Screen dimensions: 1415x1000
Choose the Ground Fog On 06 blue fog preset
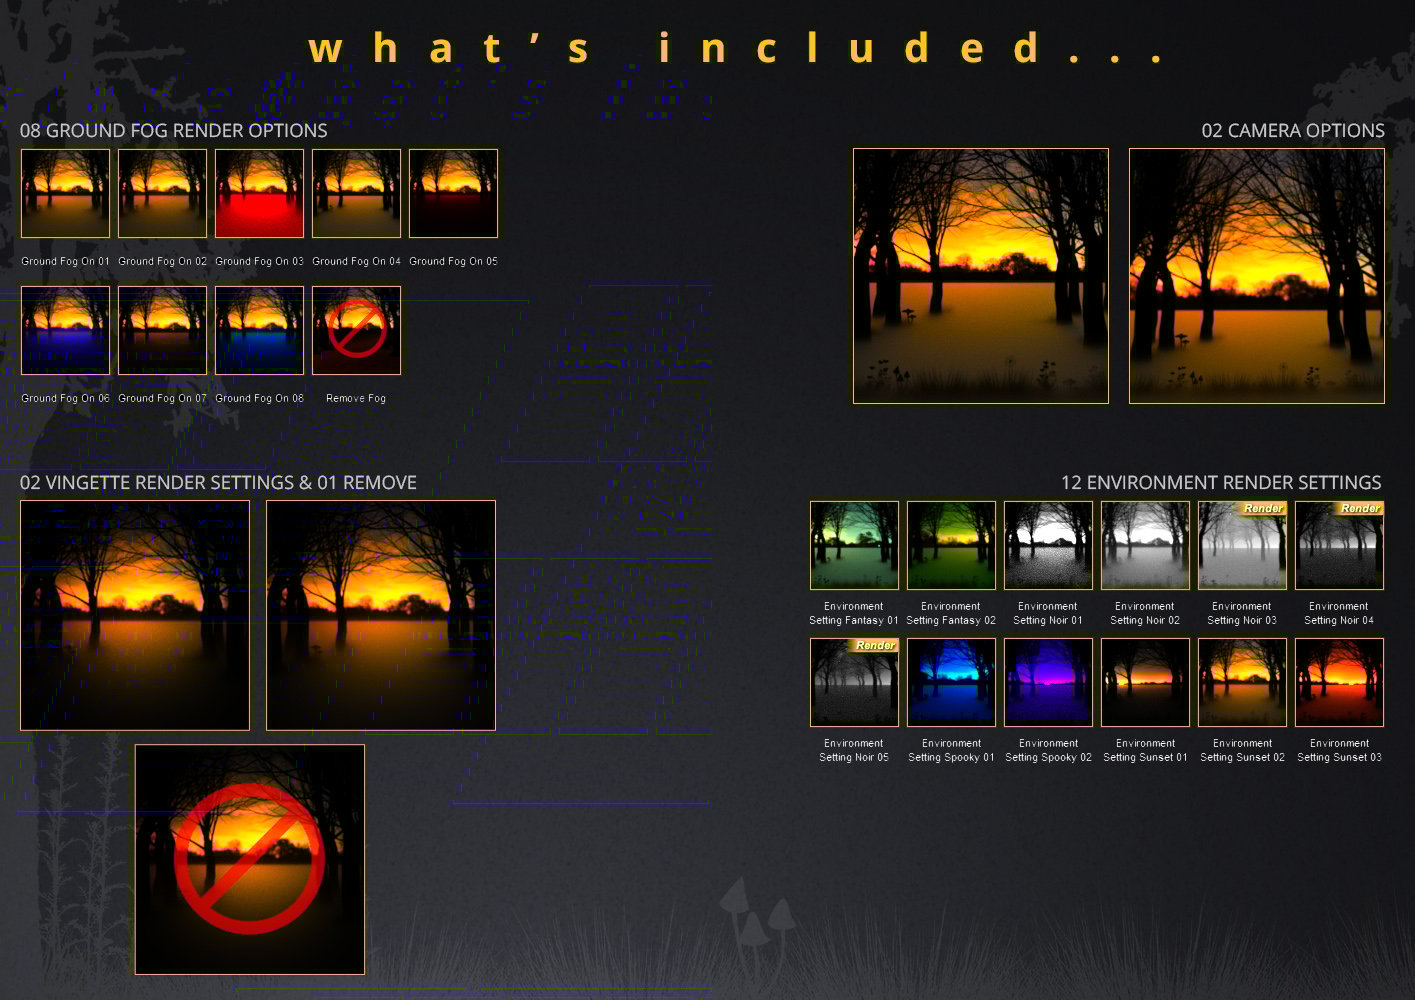click(x=65, y=330)
